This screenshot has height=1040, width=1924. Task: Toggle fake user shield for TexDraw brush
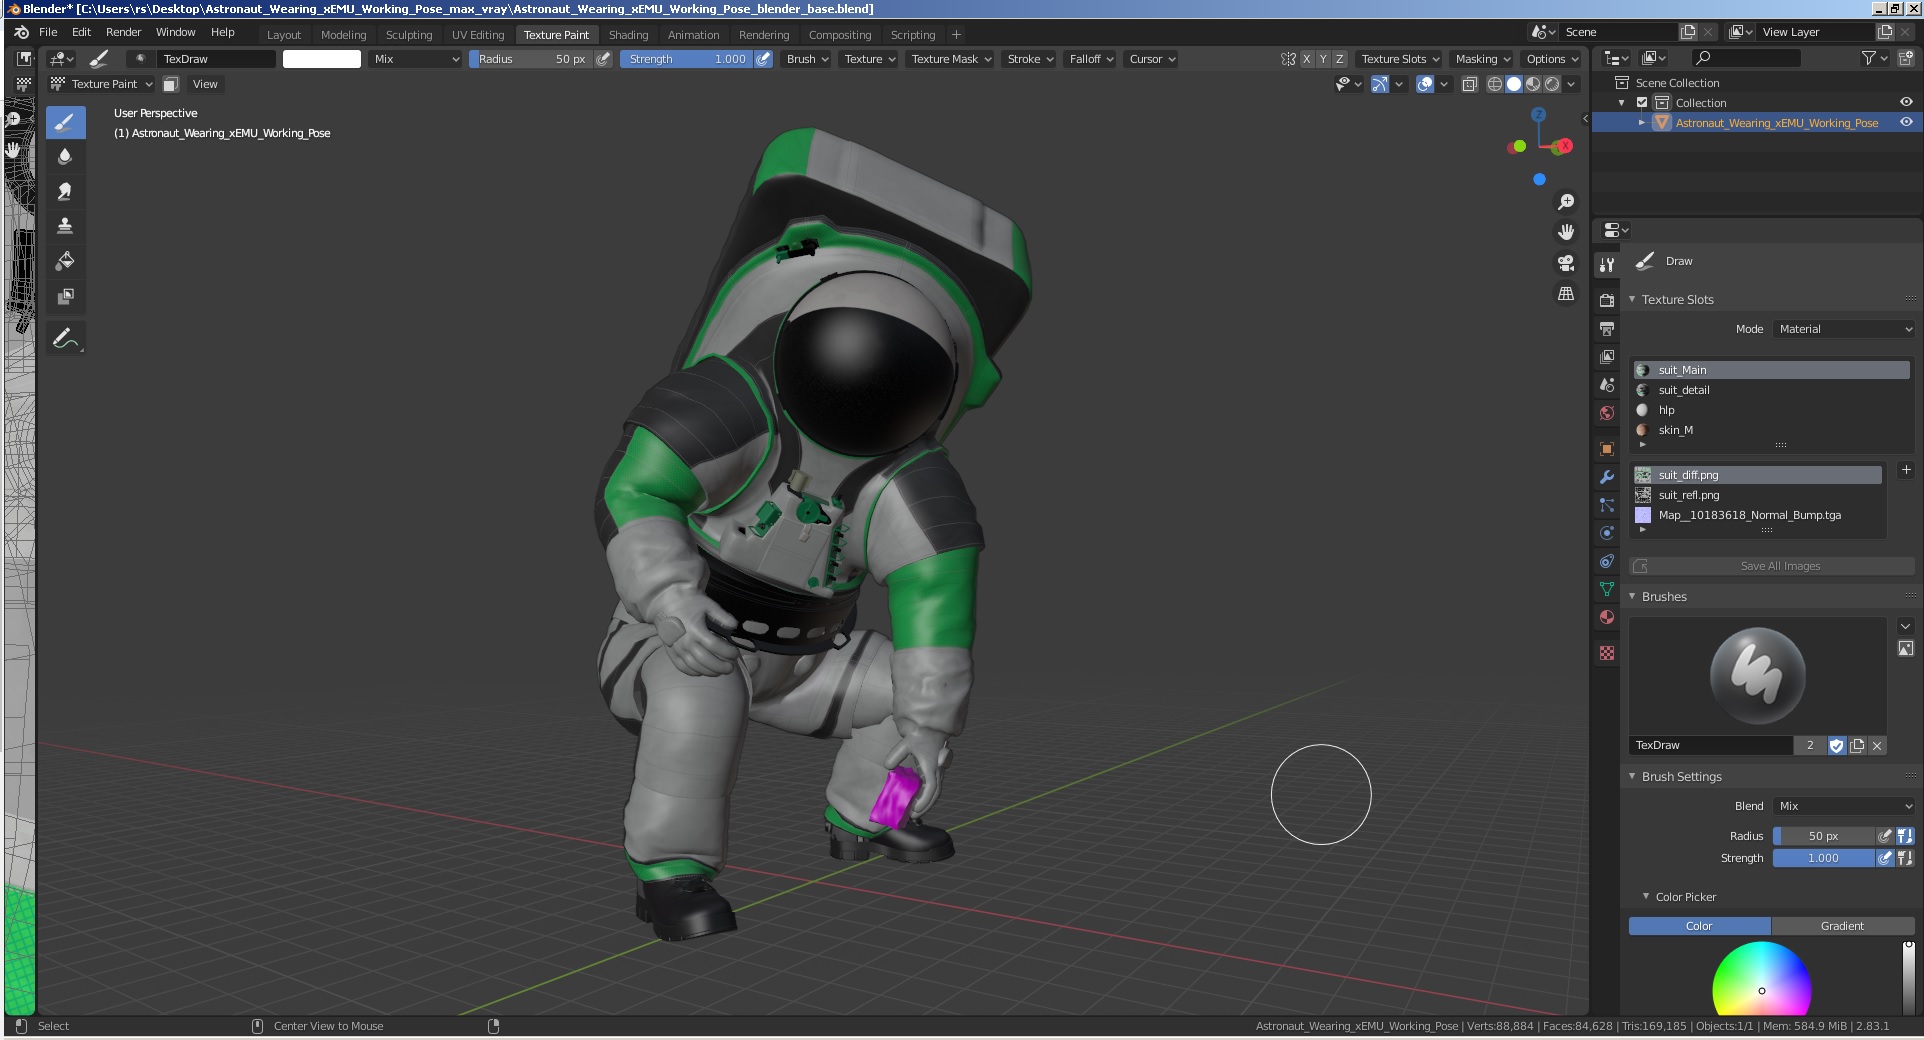click(x=1837, y=745)
